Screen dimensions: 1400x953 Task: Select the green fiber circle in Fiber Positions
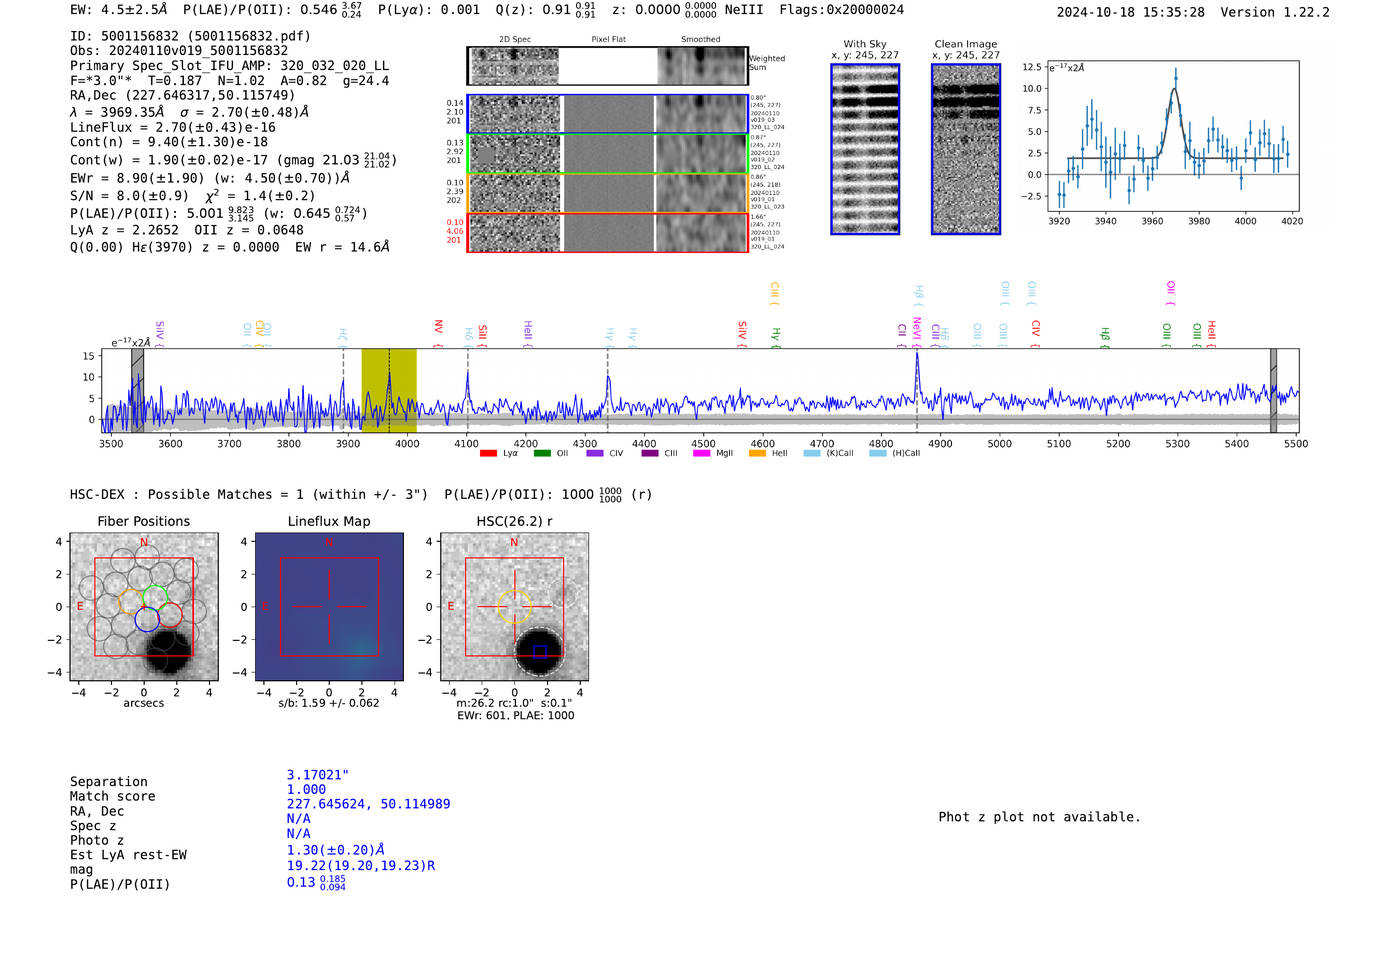(155, 599)
